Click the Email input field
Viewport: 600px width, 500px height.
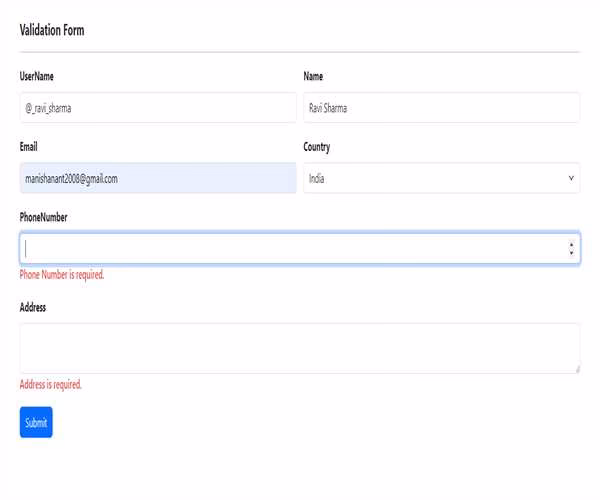click(158, 178)
